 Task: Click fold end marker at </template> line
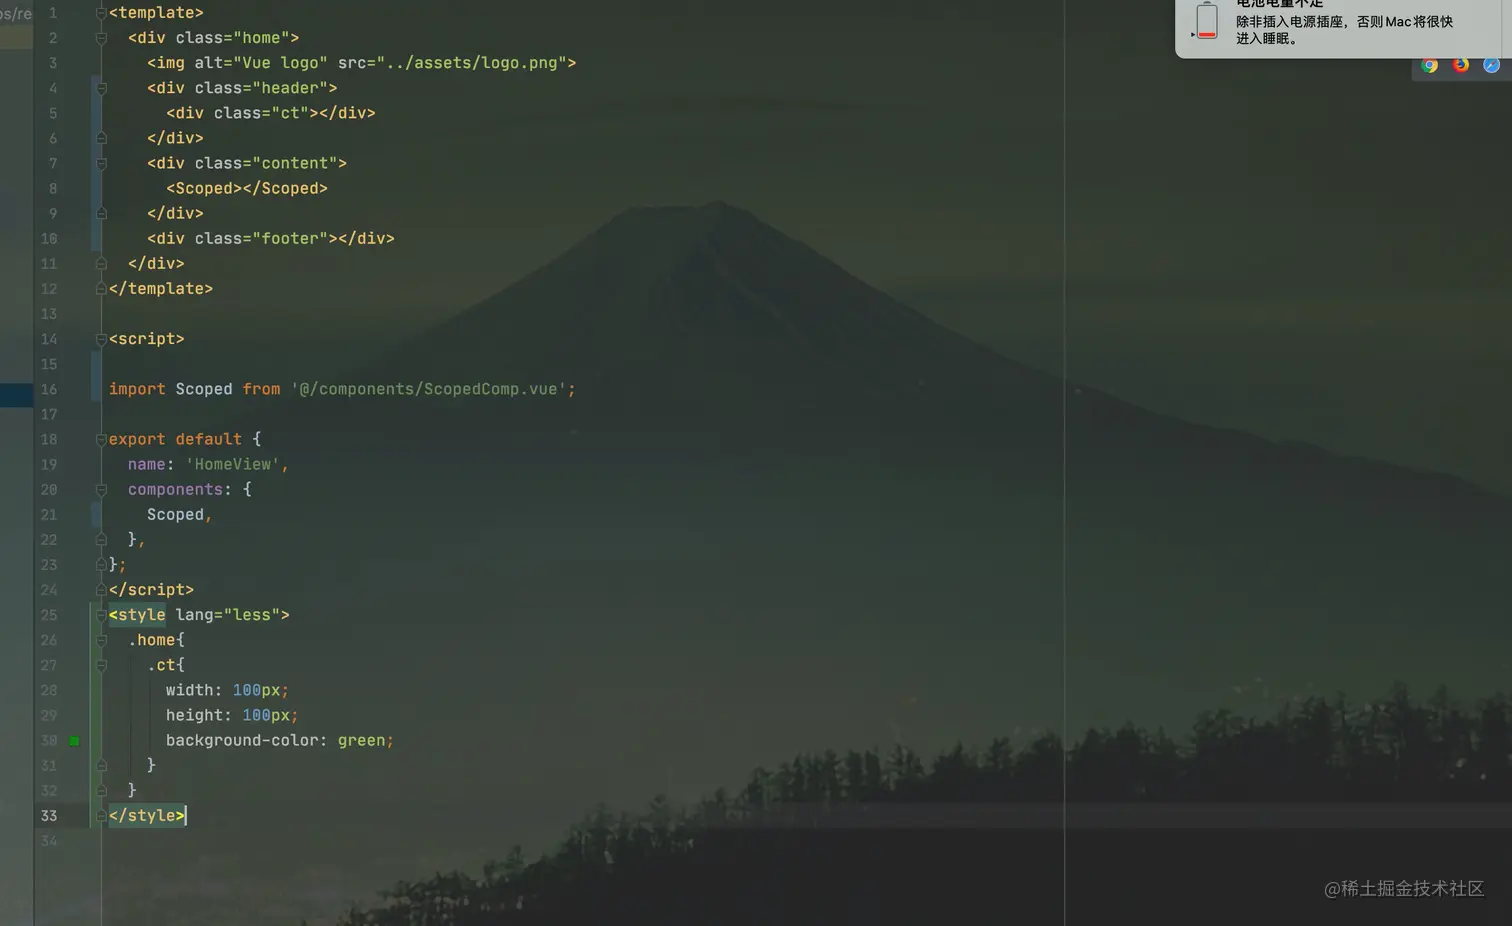click(x=101, y=289)
